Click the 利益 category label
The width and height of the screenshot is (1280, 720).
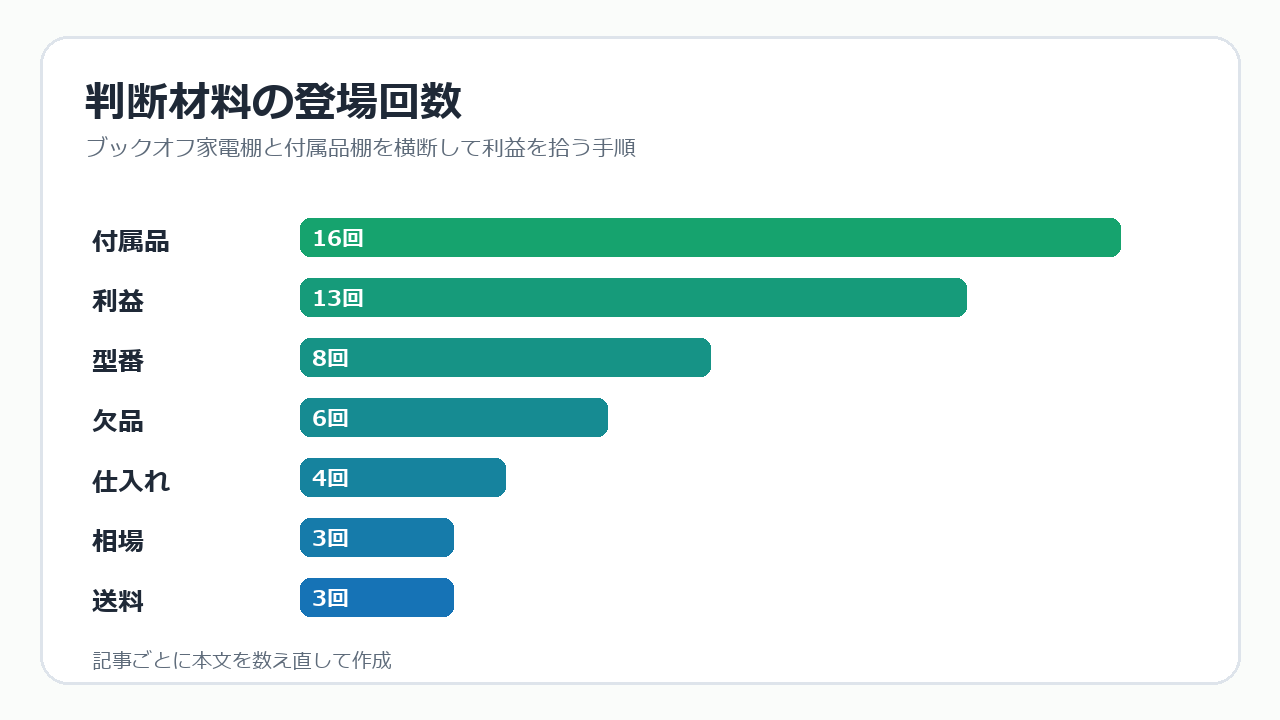118,301
